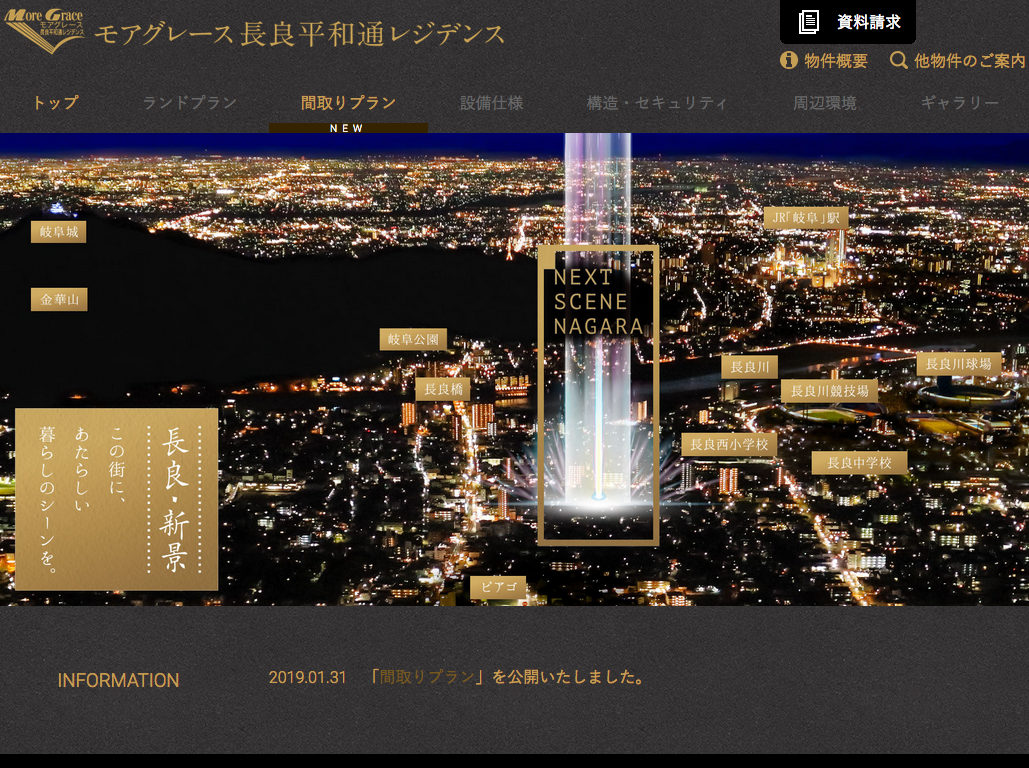
Task: Click the info icon beside 物件概要
Action: tap(789, 61)
